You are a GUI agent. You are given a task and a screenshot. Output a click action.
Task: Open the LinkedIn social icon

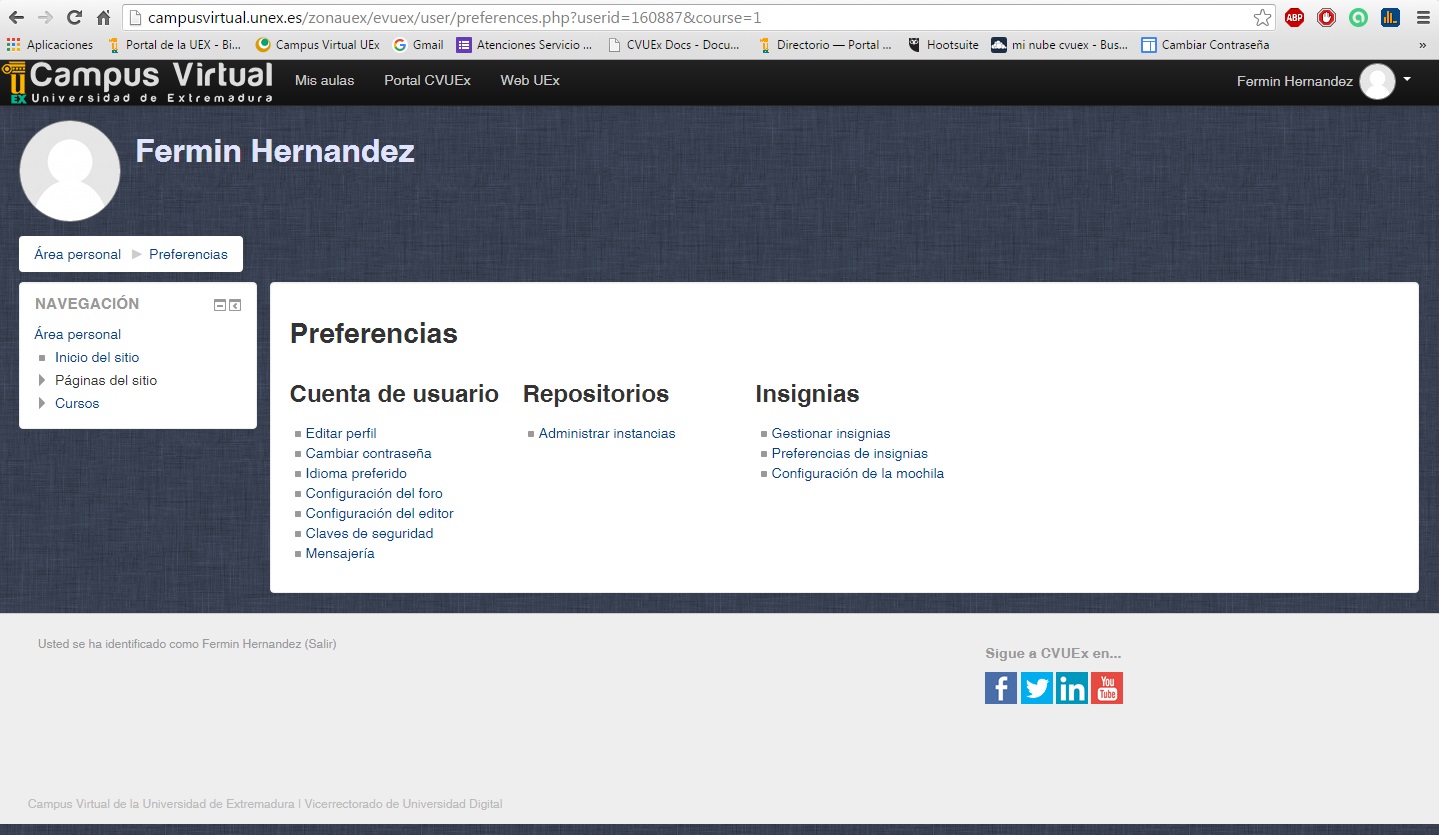[x=1071, y=688]
